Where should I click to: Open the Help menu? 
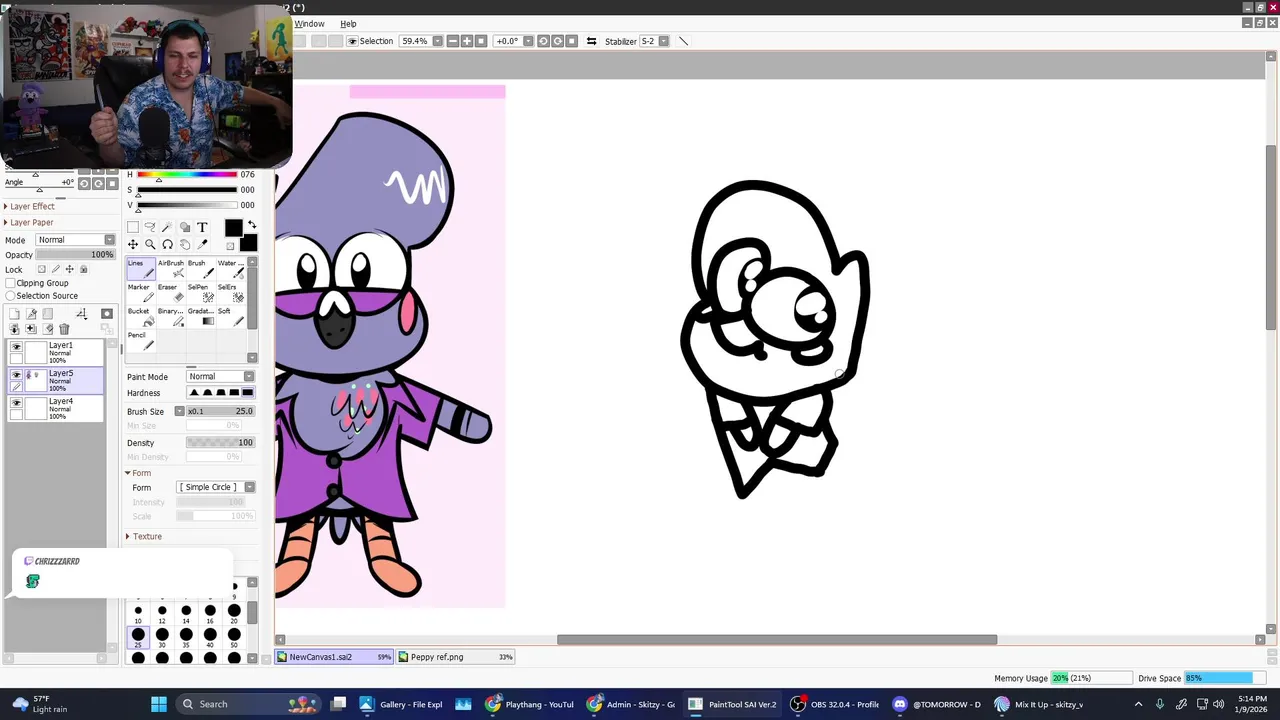point(348,24)
